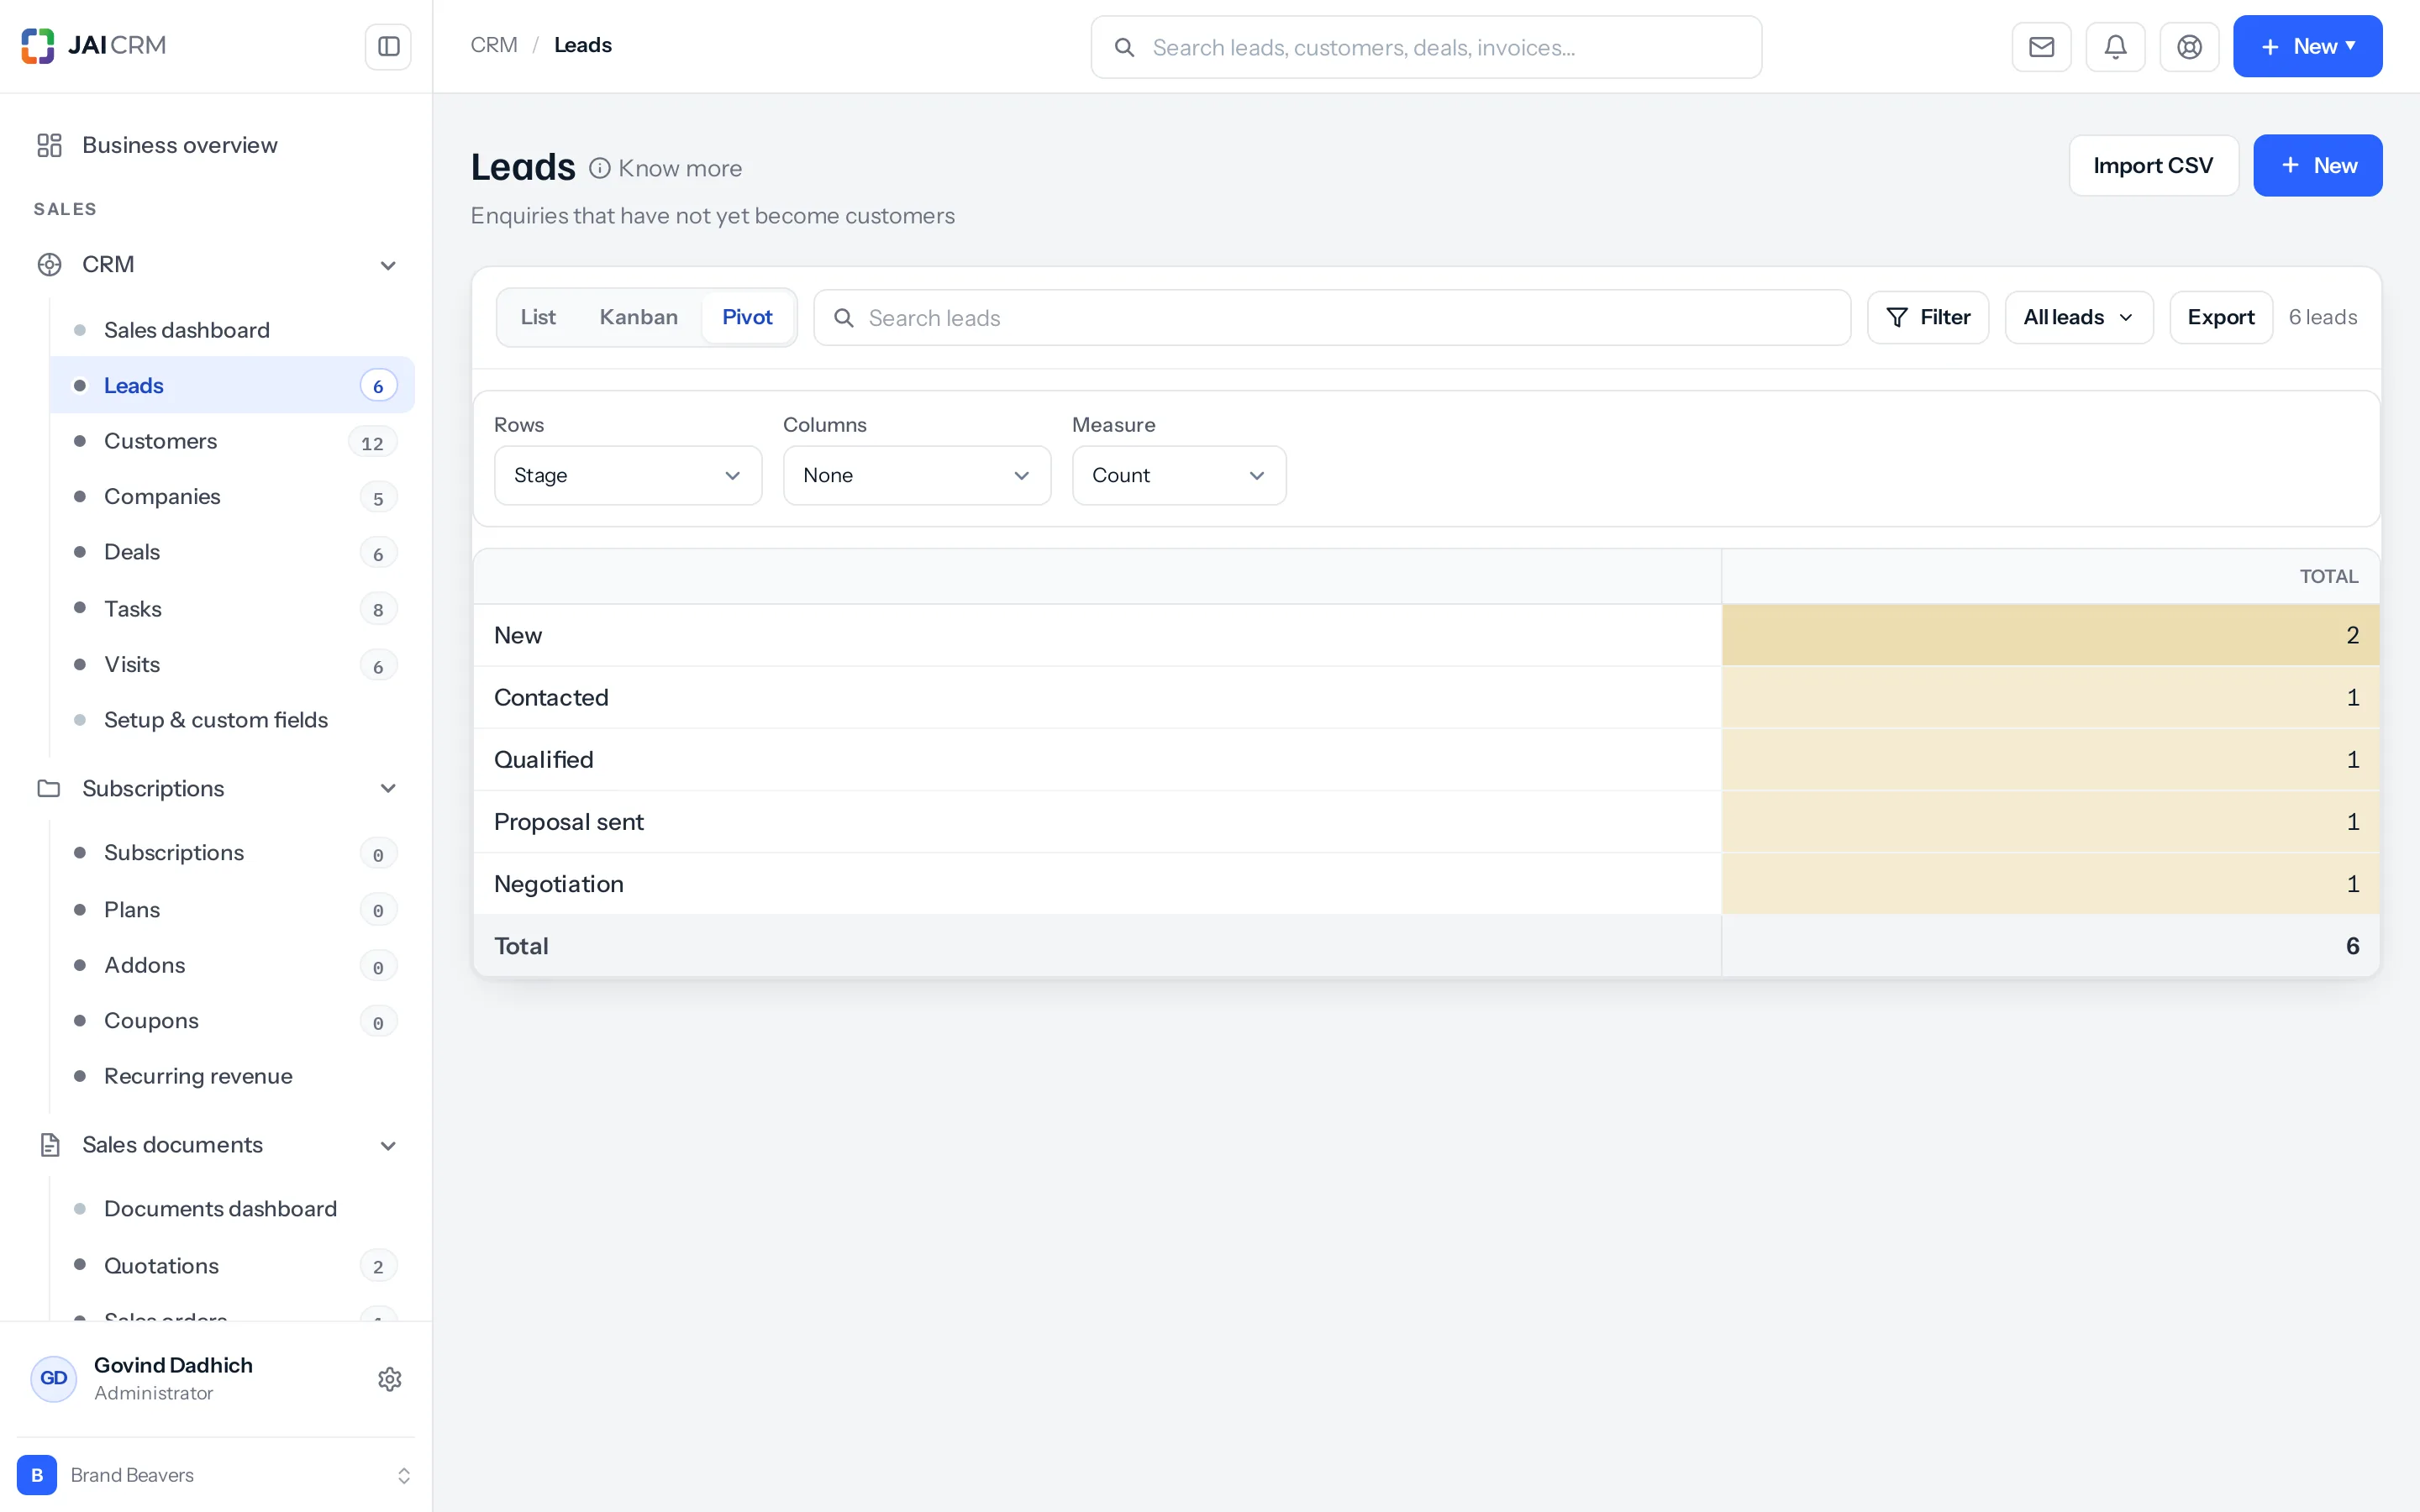
Task: Click the Filter button
Action: click(x=1927, y=317)
